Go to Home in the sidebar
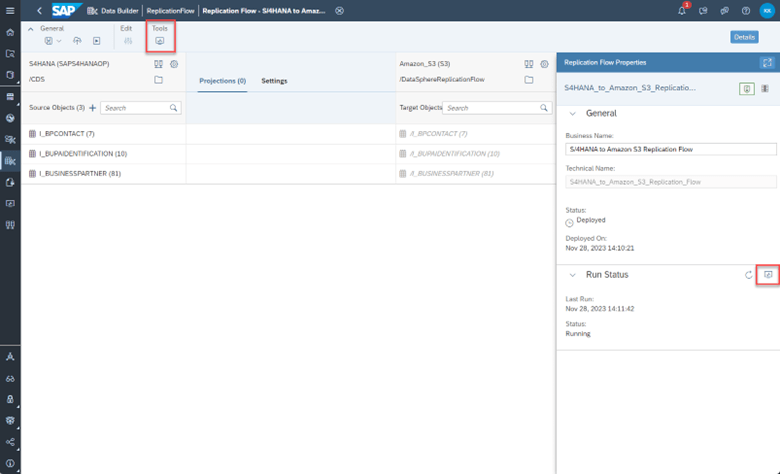Screen dimensions: 780x474 [x=10, y=32]
